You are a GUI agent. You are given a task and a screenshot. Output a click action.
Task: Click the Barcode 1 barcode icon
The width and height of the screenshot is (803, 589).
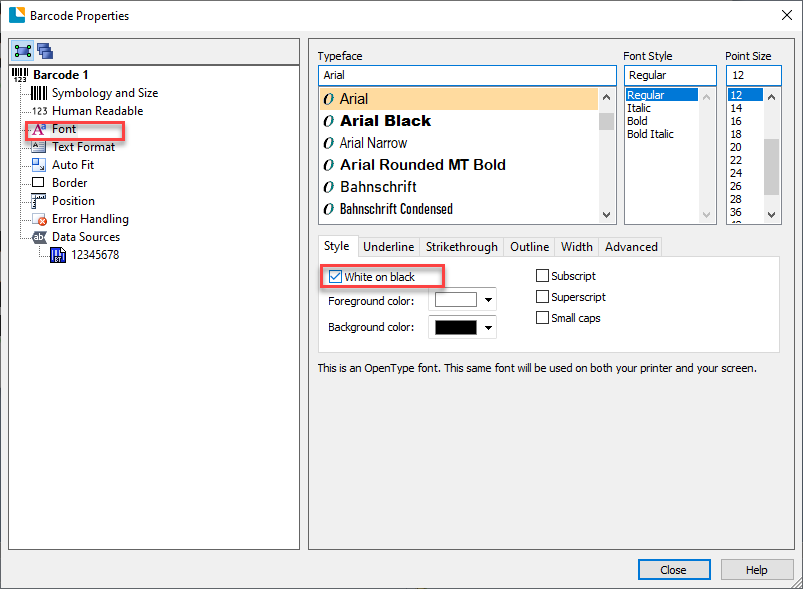tap(20, 75)
